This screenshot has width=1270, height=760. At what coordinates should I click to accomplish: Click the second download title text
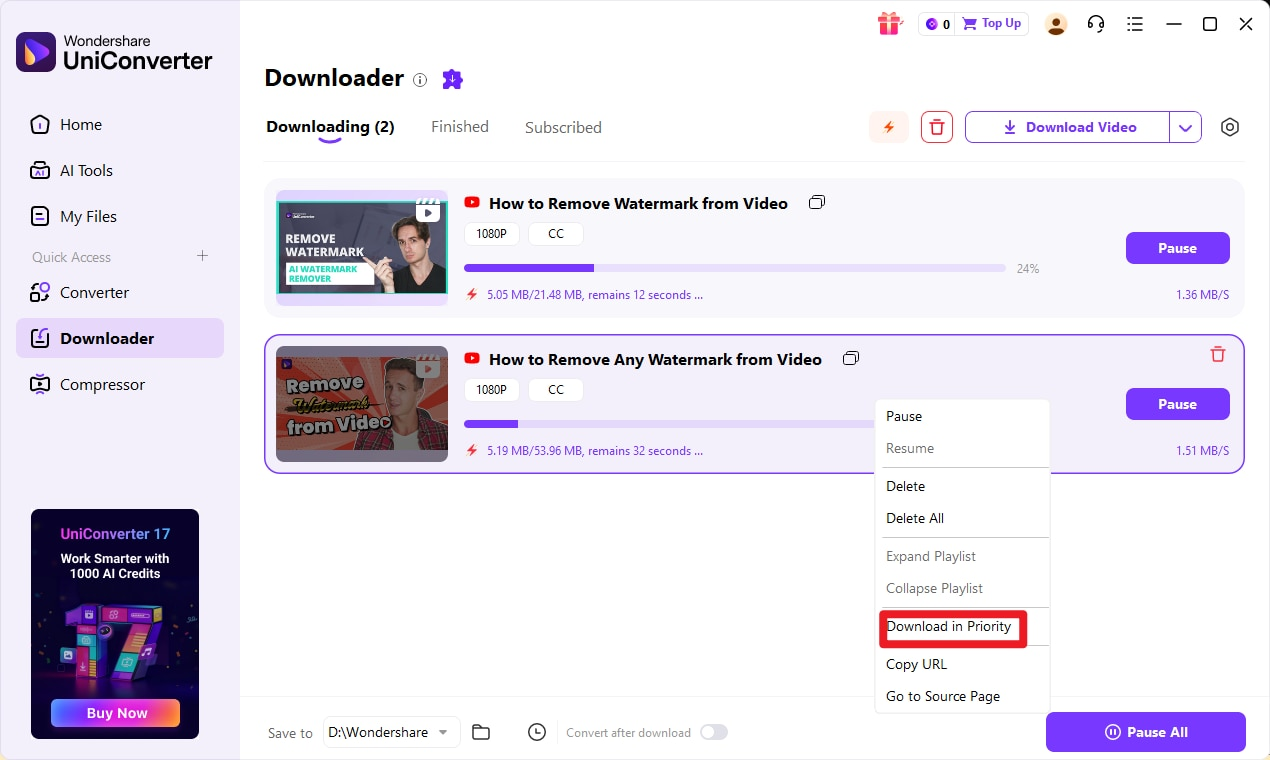(655, 359)
